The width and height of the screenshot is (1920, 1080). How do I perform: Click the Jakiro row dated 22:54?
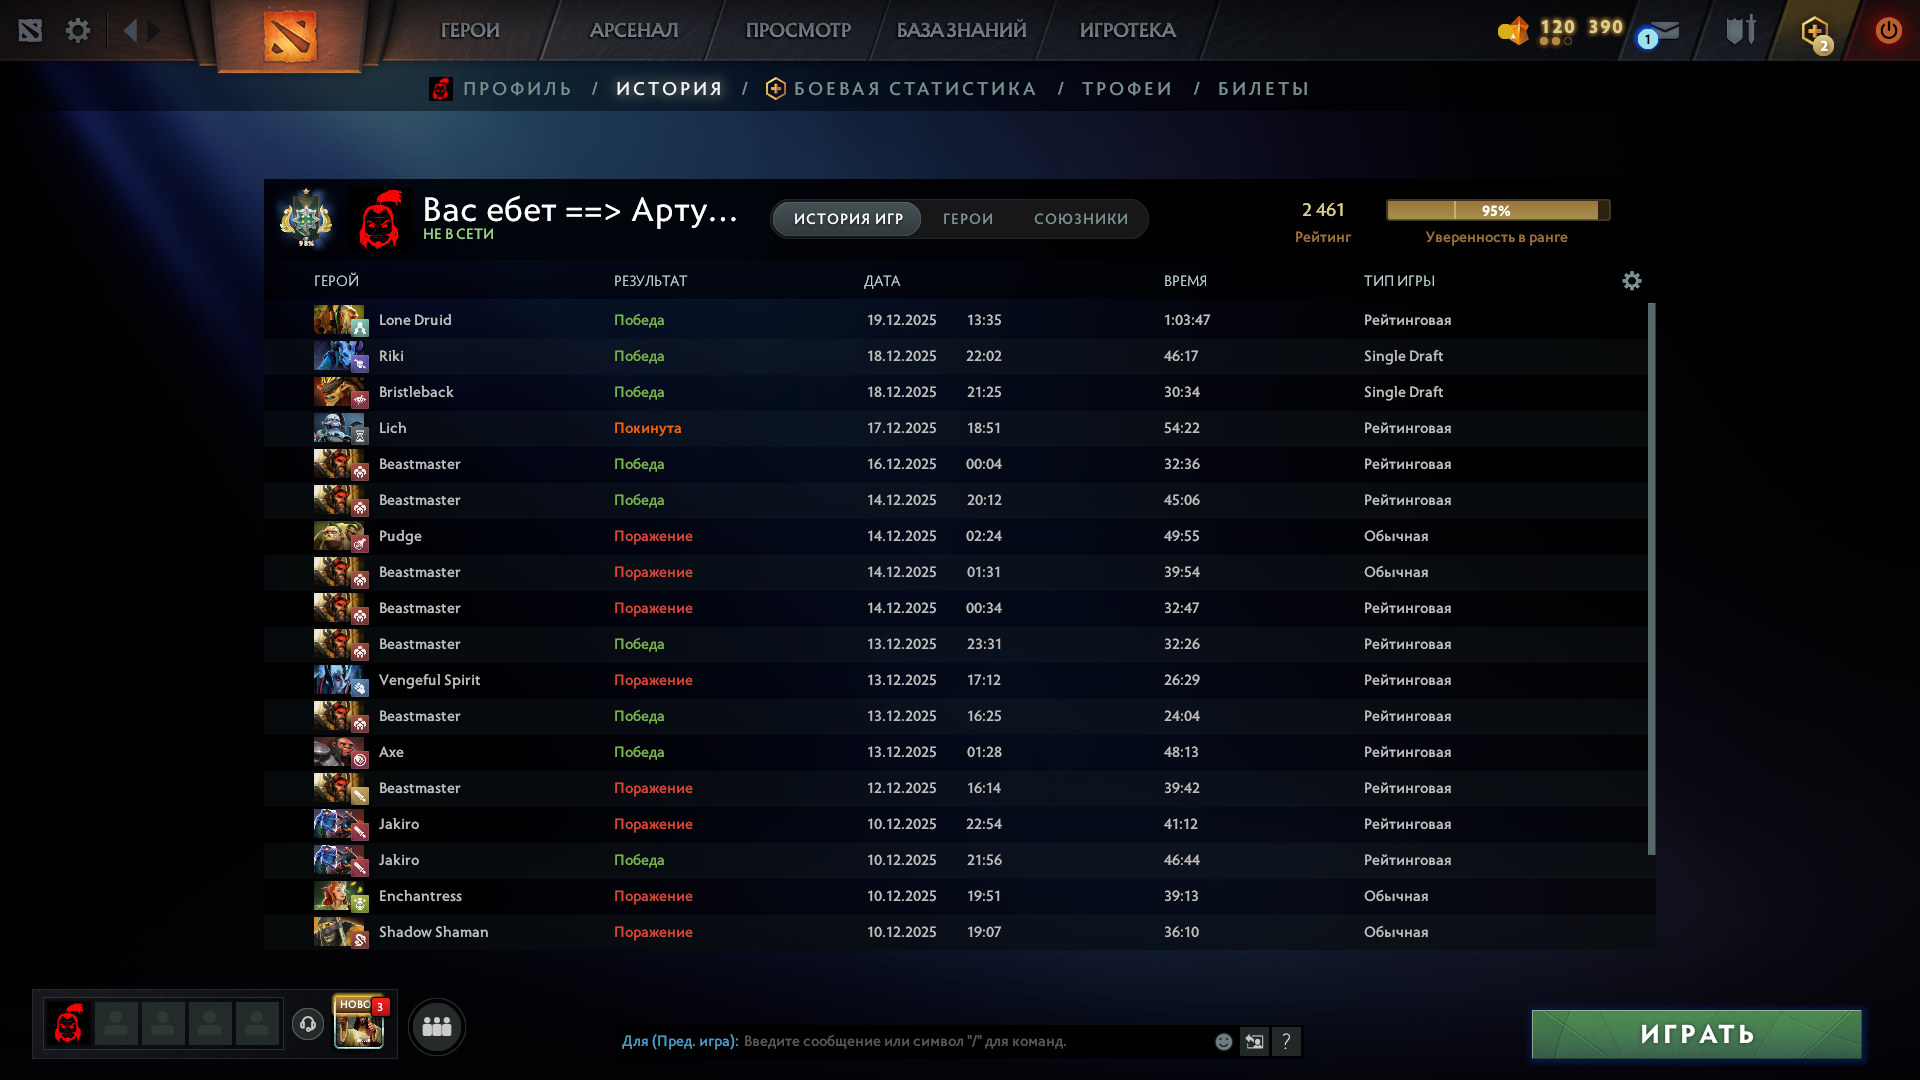point(955,824)
